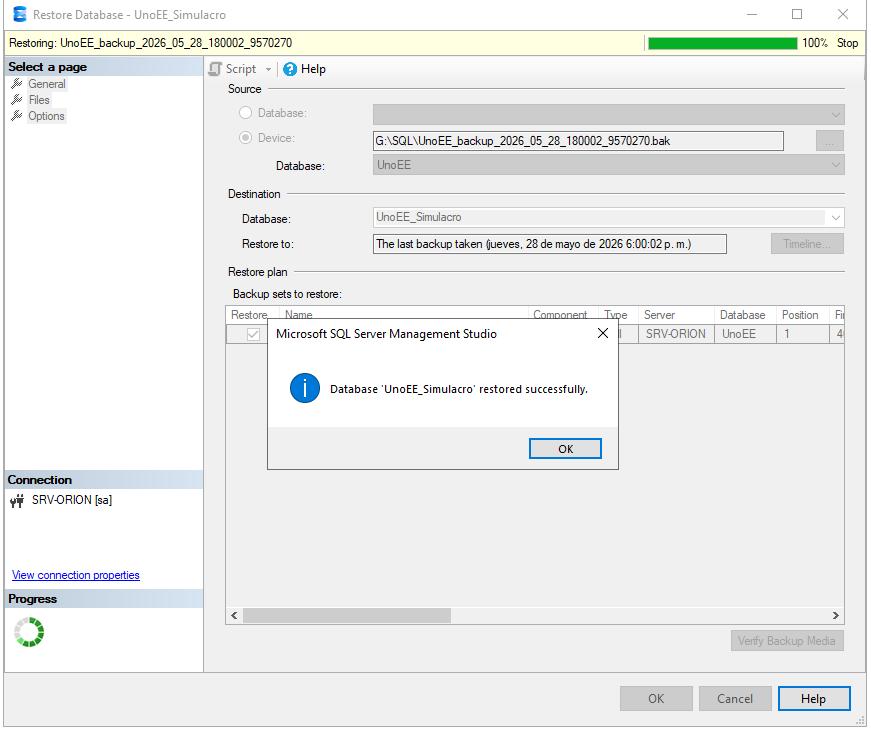Image resolution: width=871 pixels, height=729 pixels.
Task: Click the Script toolbar icon
Action: tap(215, 69)
